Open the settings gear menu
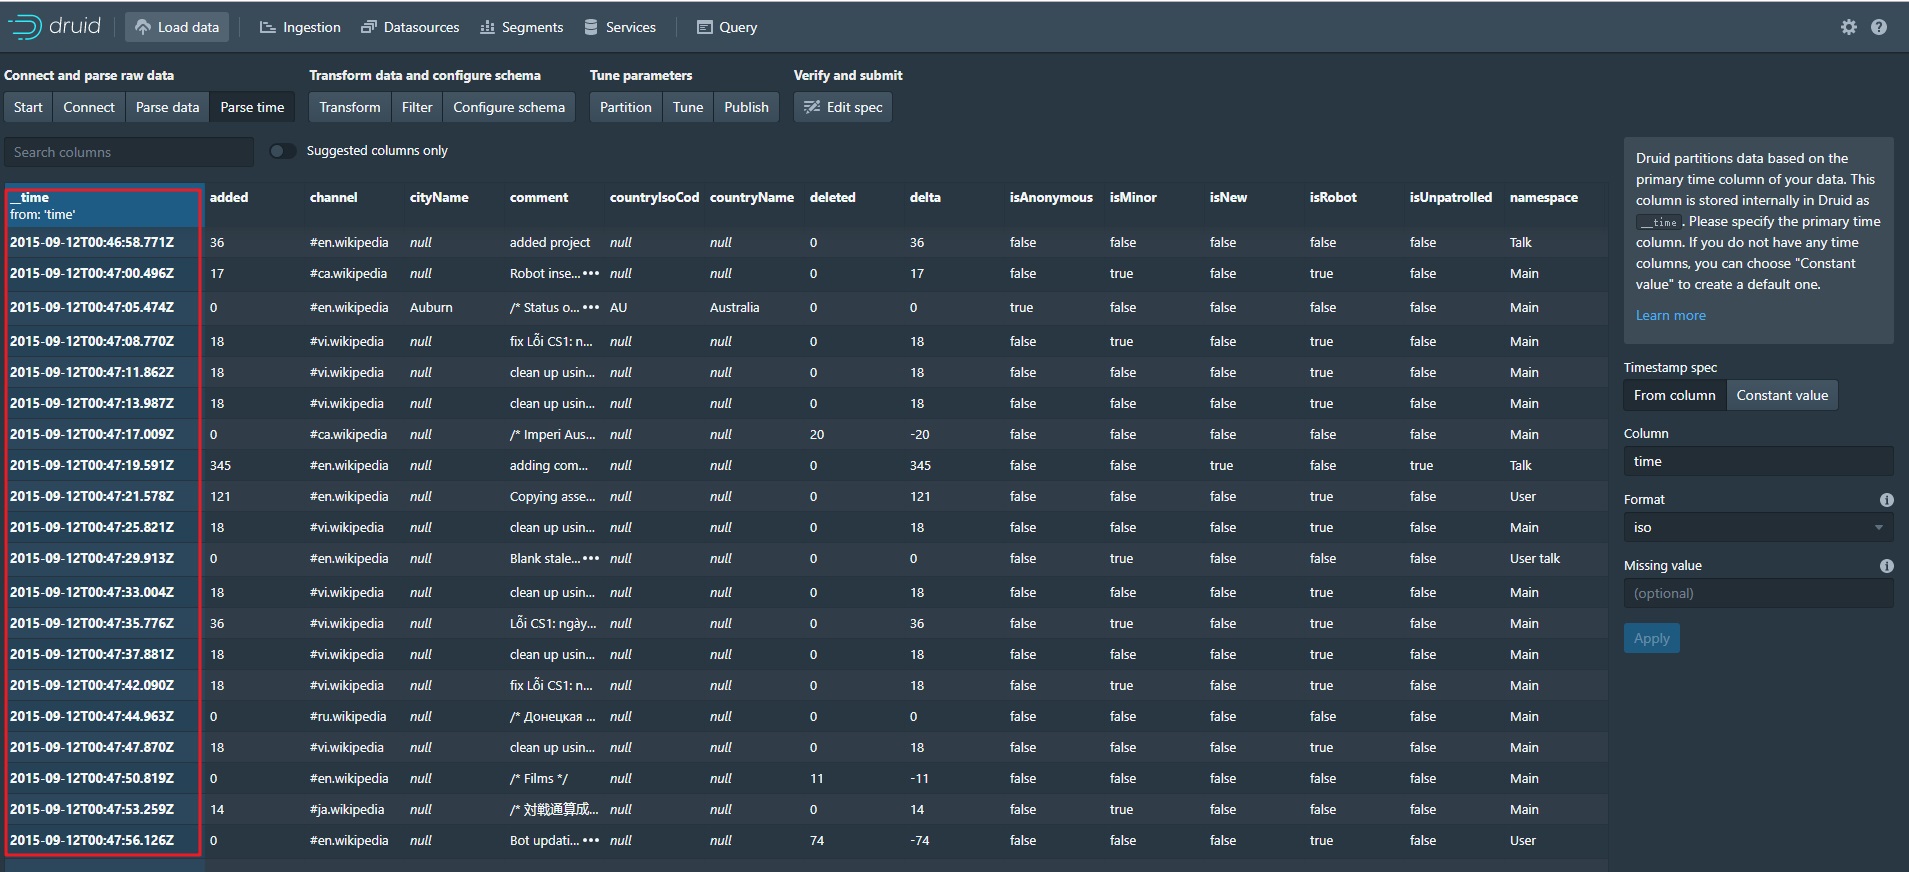The image size is (1909, 872). pos(1848,27)
